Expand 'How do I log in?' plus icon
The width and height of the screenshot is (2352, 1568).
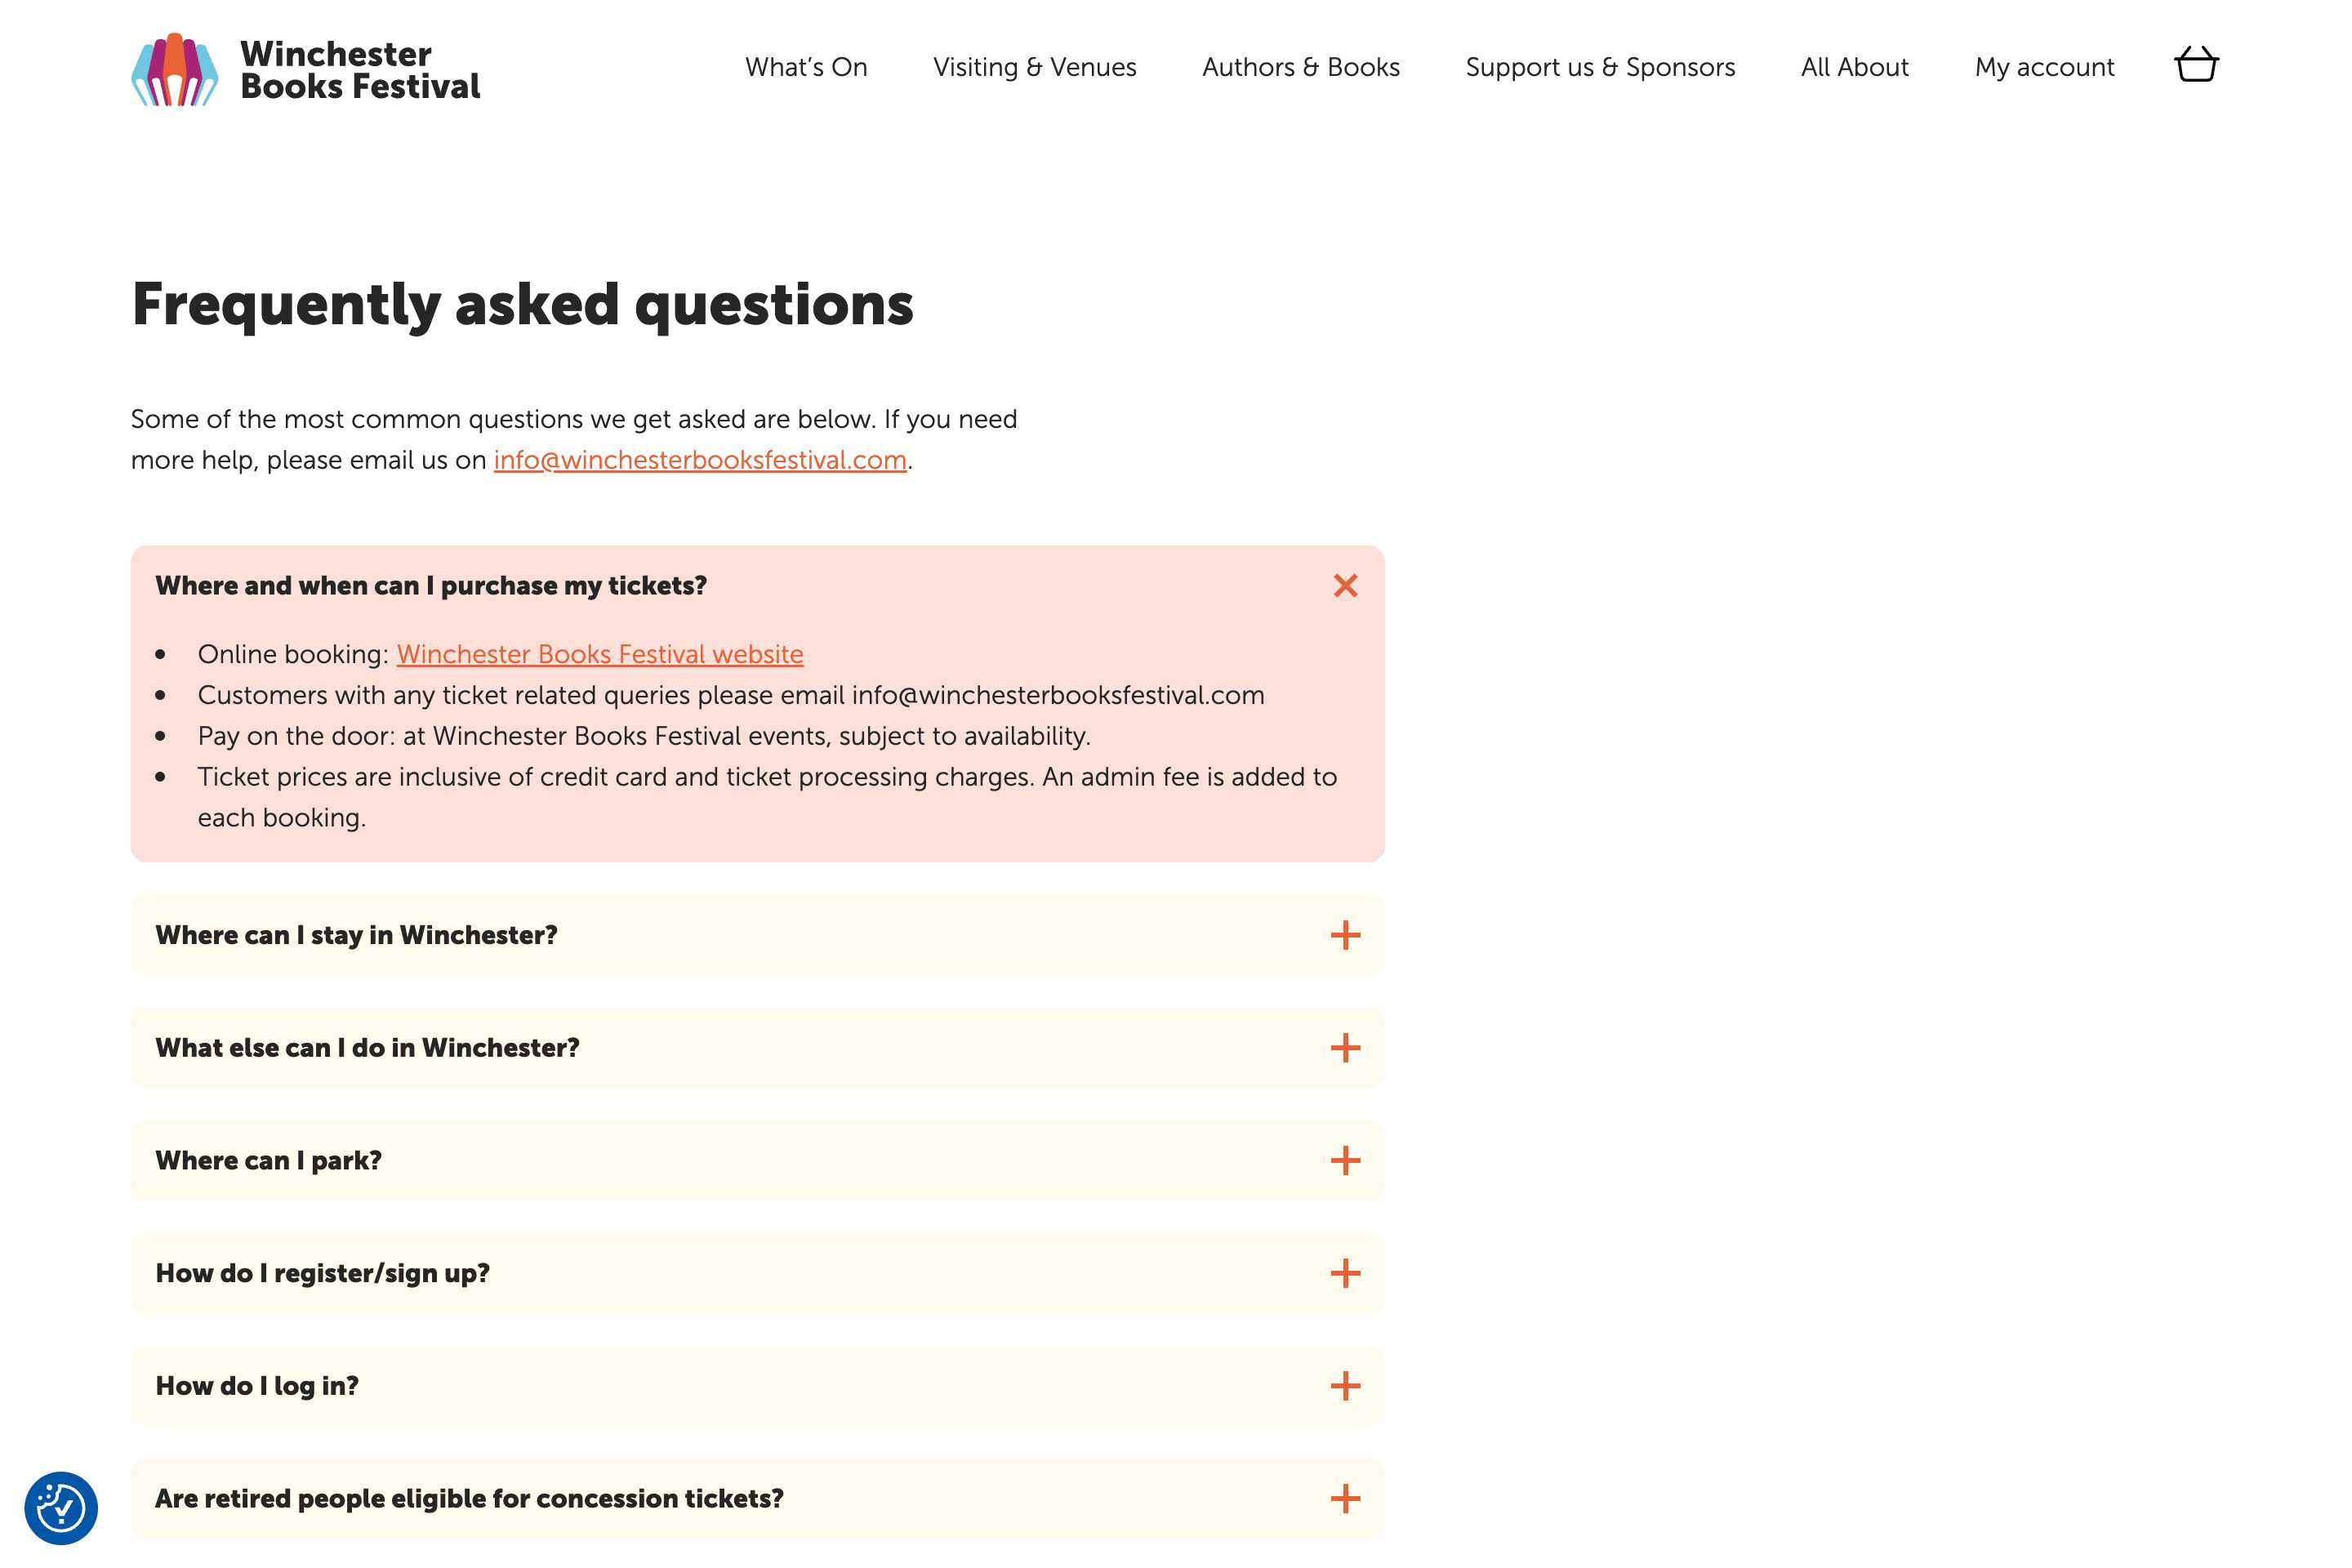click(1345, 1386)
